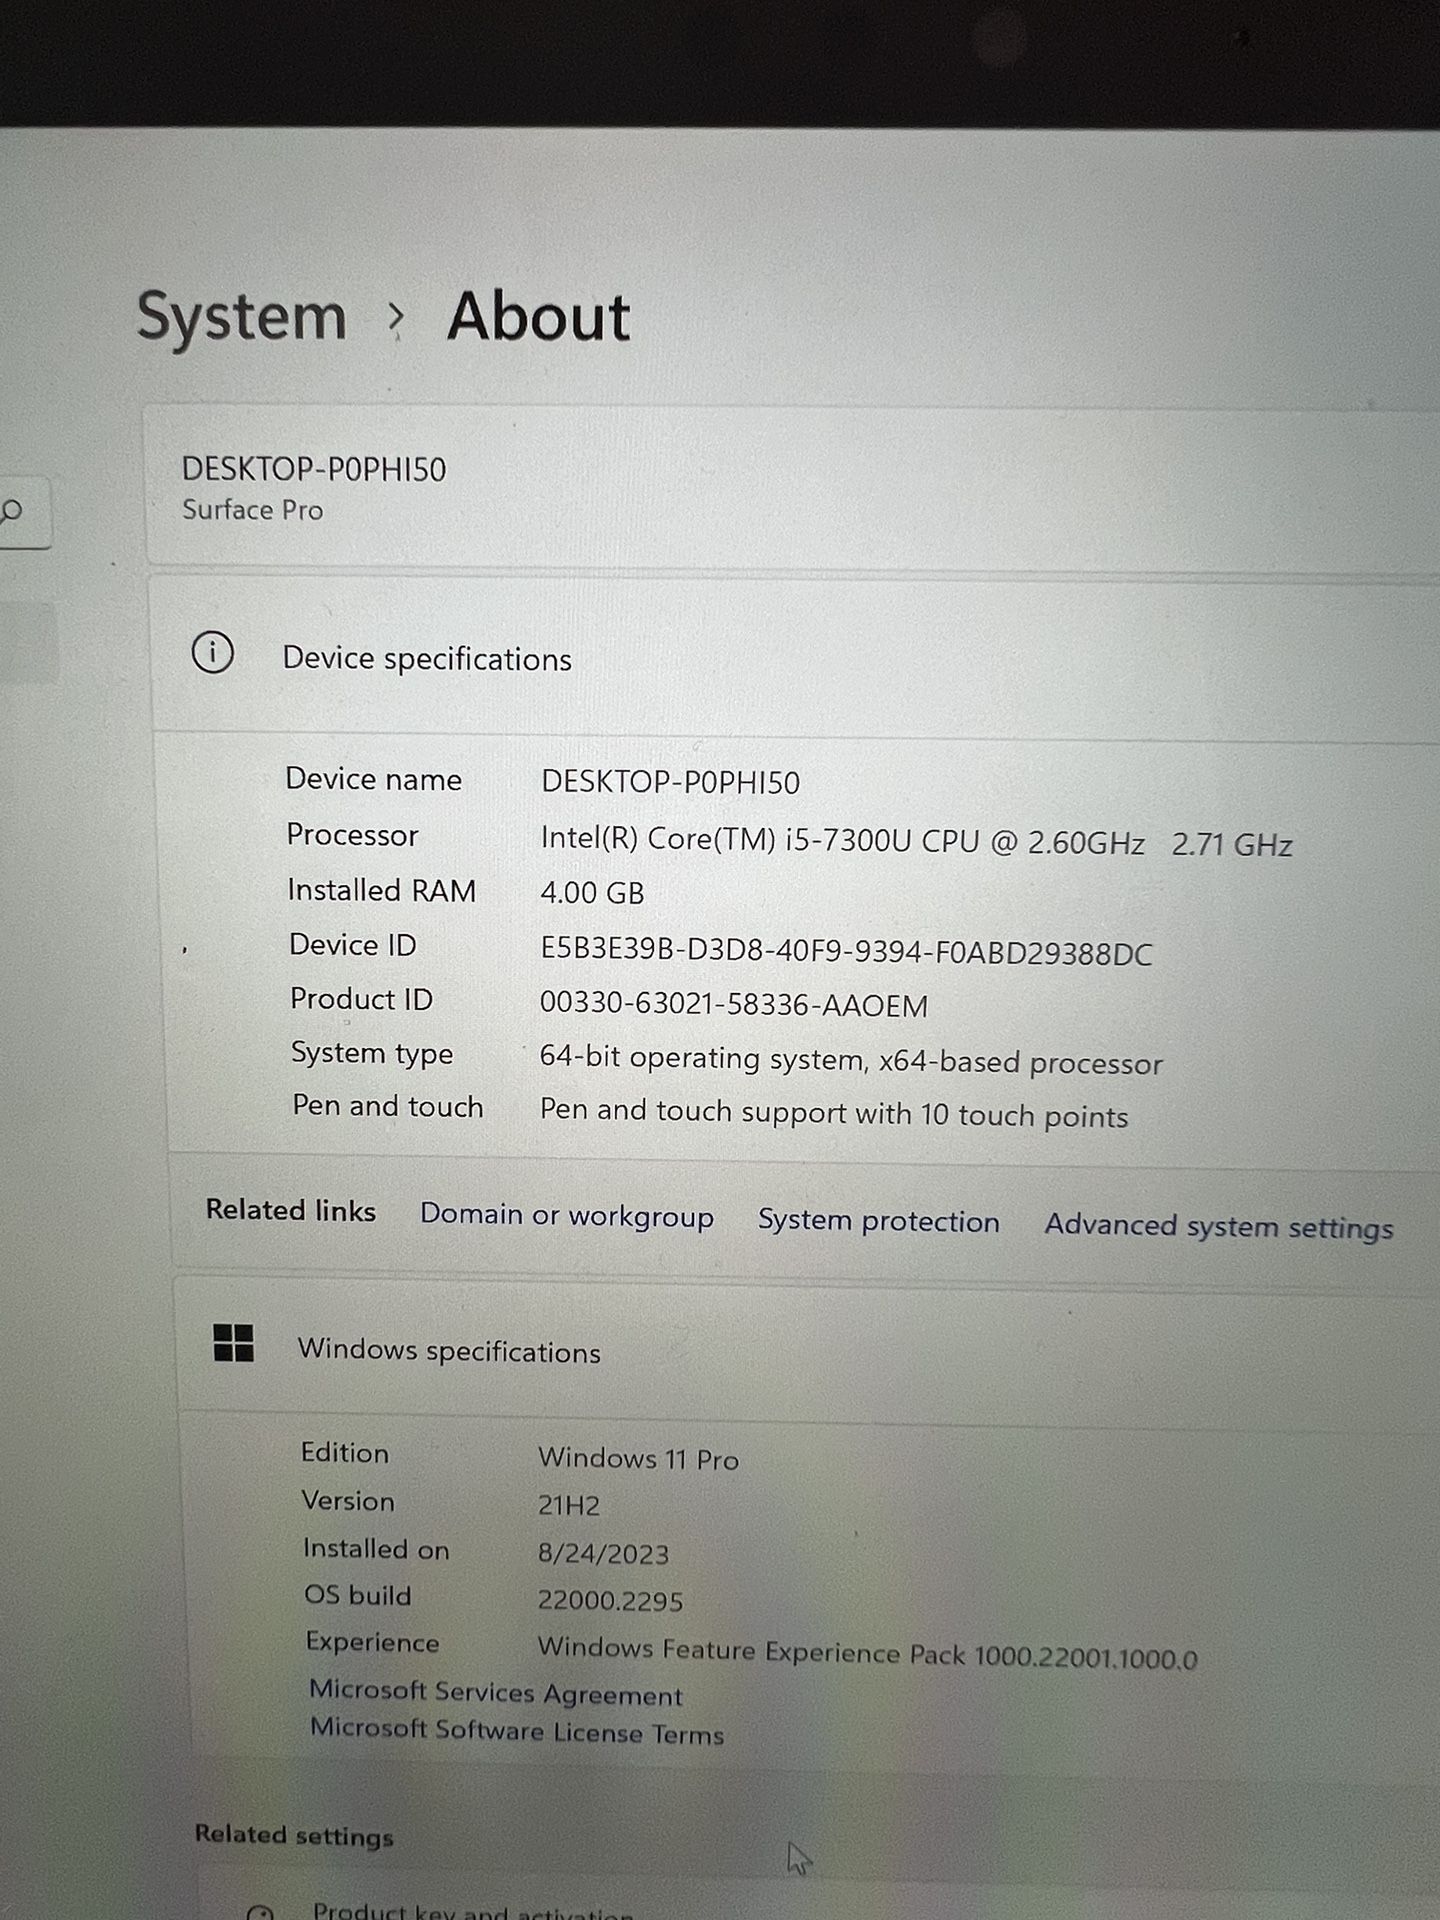Select the Device name value DESKTOP-P0PHI50
1440x1920 pixels.
[x=670, y=782]
